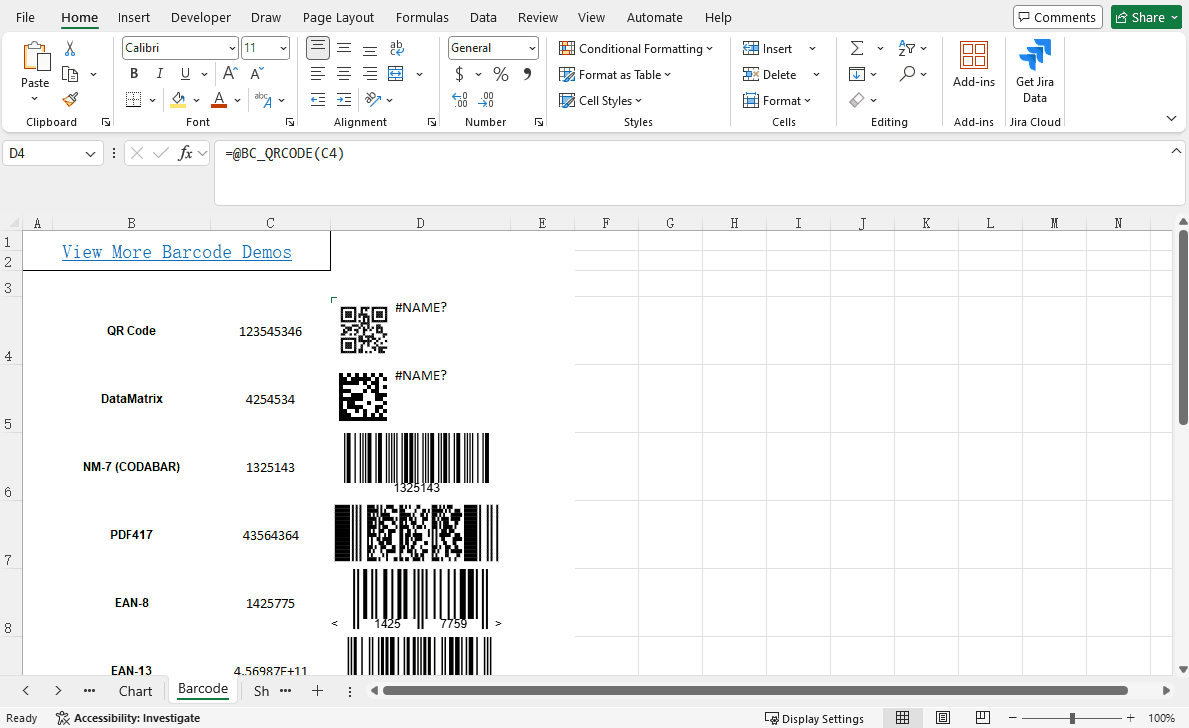Toggle Top Align
Image resolution: width=1189 pixels, height=728 pixels.
(318, 48)
